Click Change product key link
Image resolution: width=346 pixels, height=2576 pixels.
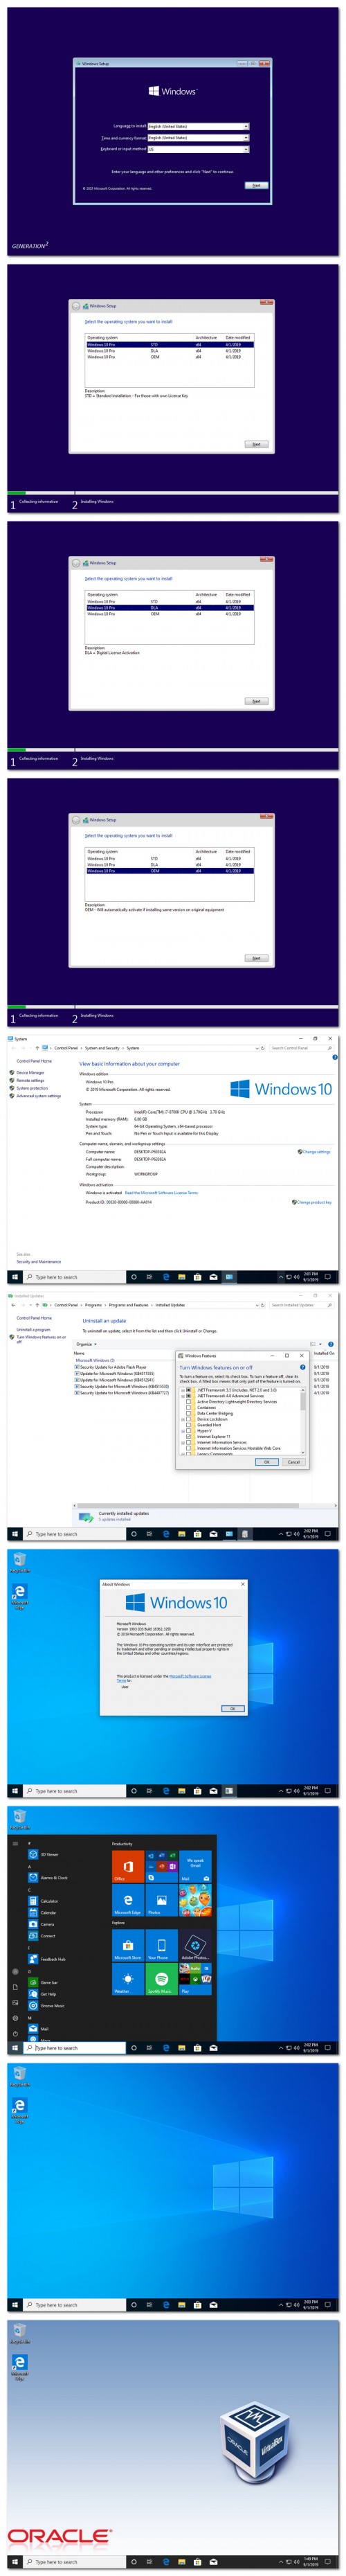(x=314, y=1203)
